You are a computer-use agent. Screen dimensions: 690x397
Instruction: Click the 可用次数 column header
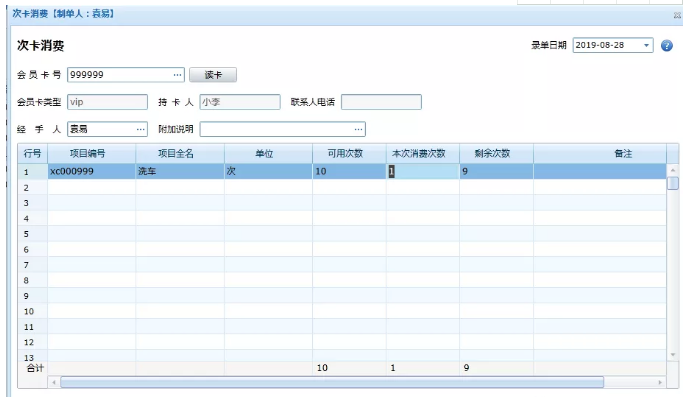pos(349,154)
